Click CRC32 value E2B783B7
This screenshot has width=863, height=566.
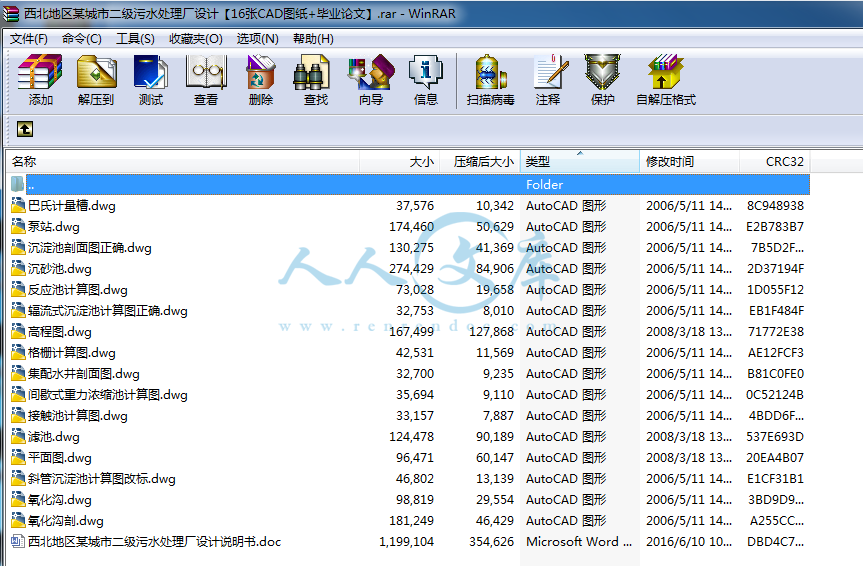coord(775,226)
